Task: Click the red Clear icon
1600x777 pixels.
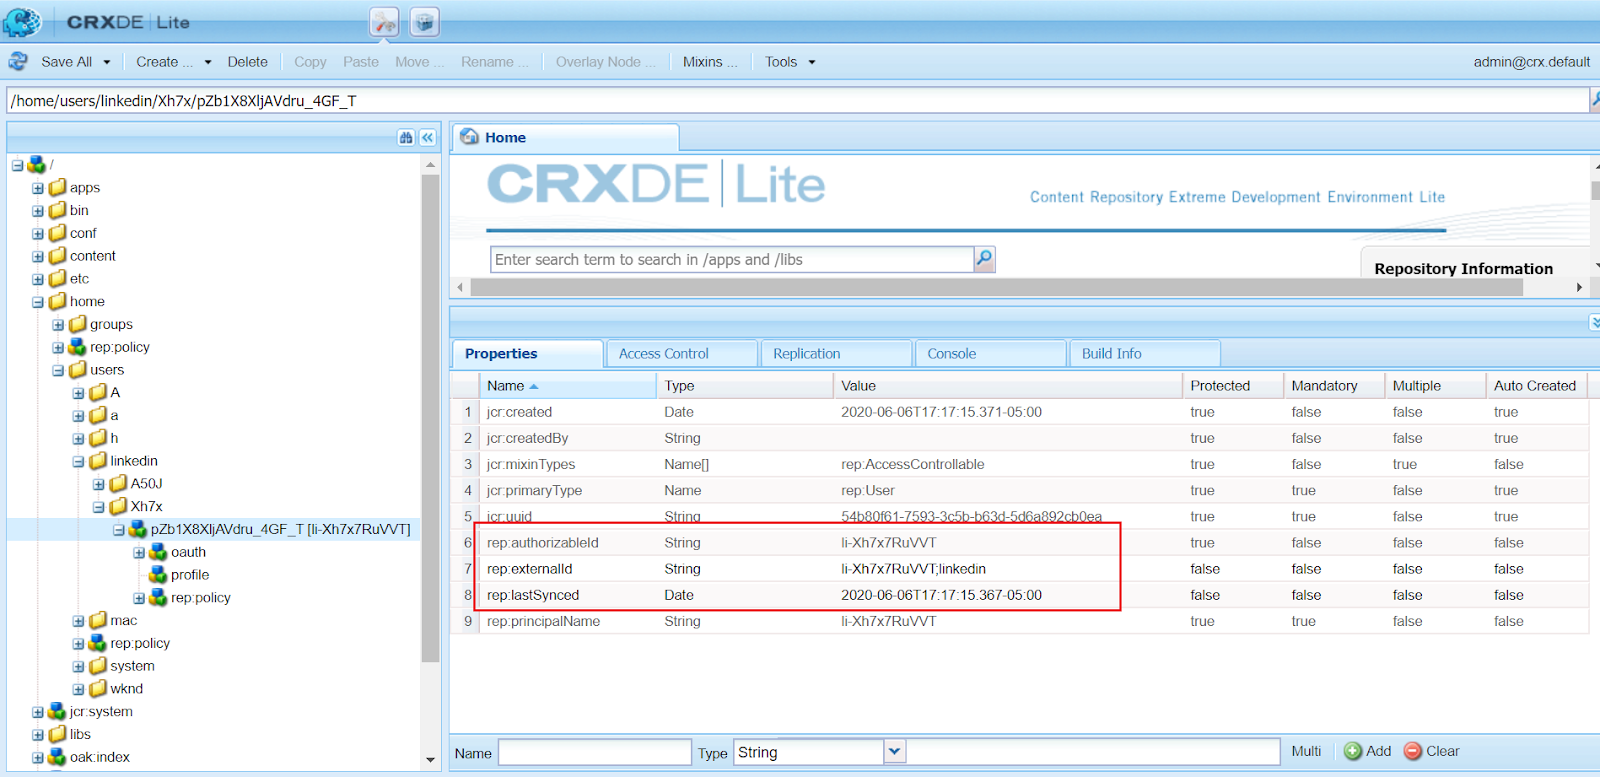Action: click(x=1413, y=751)
